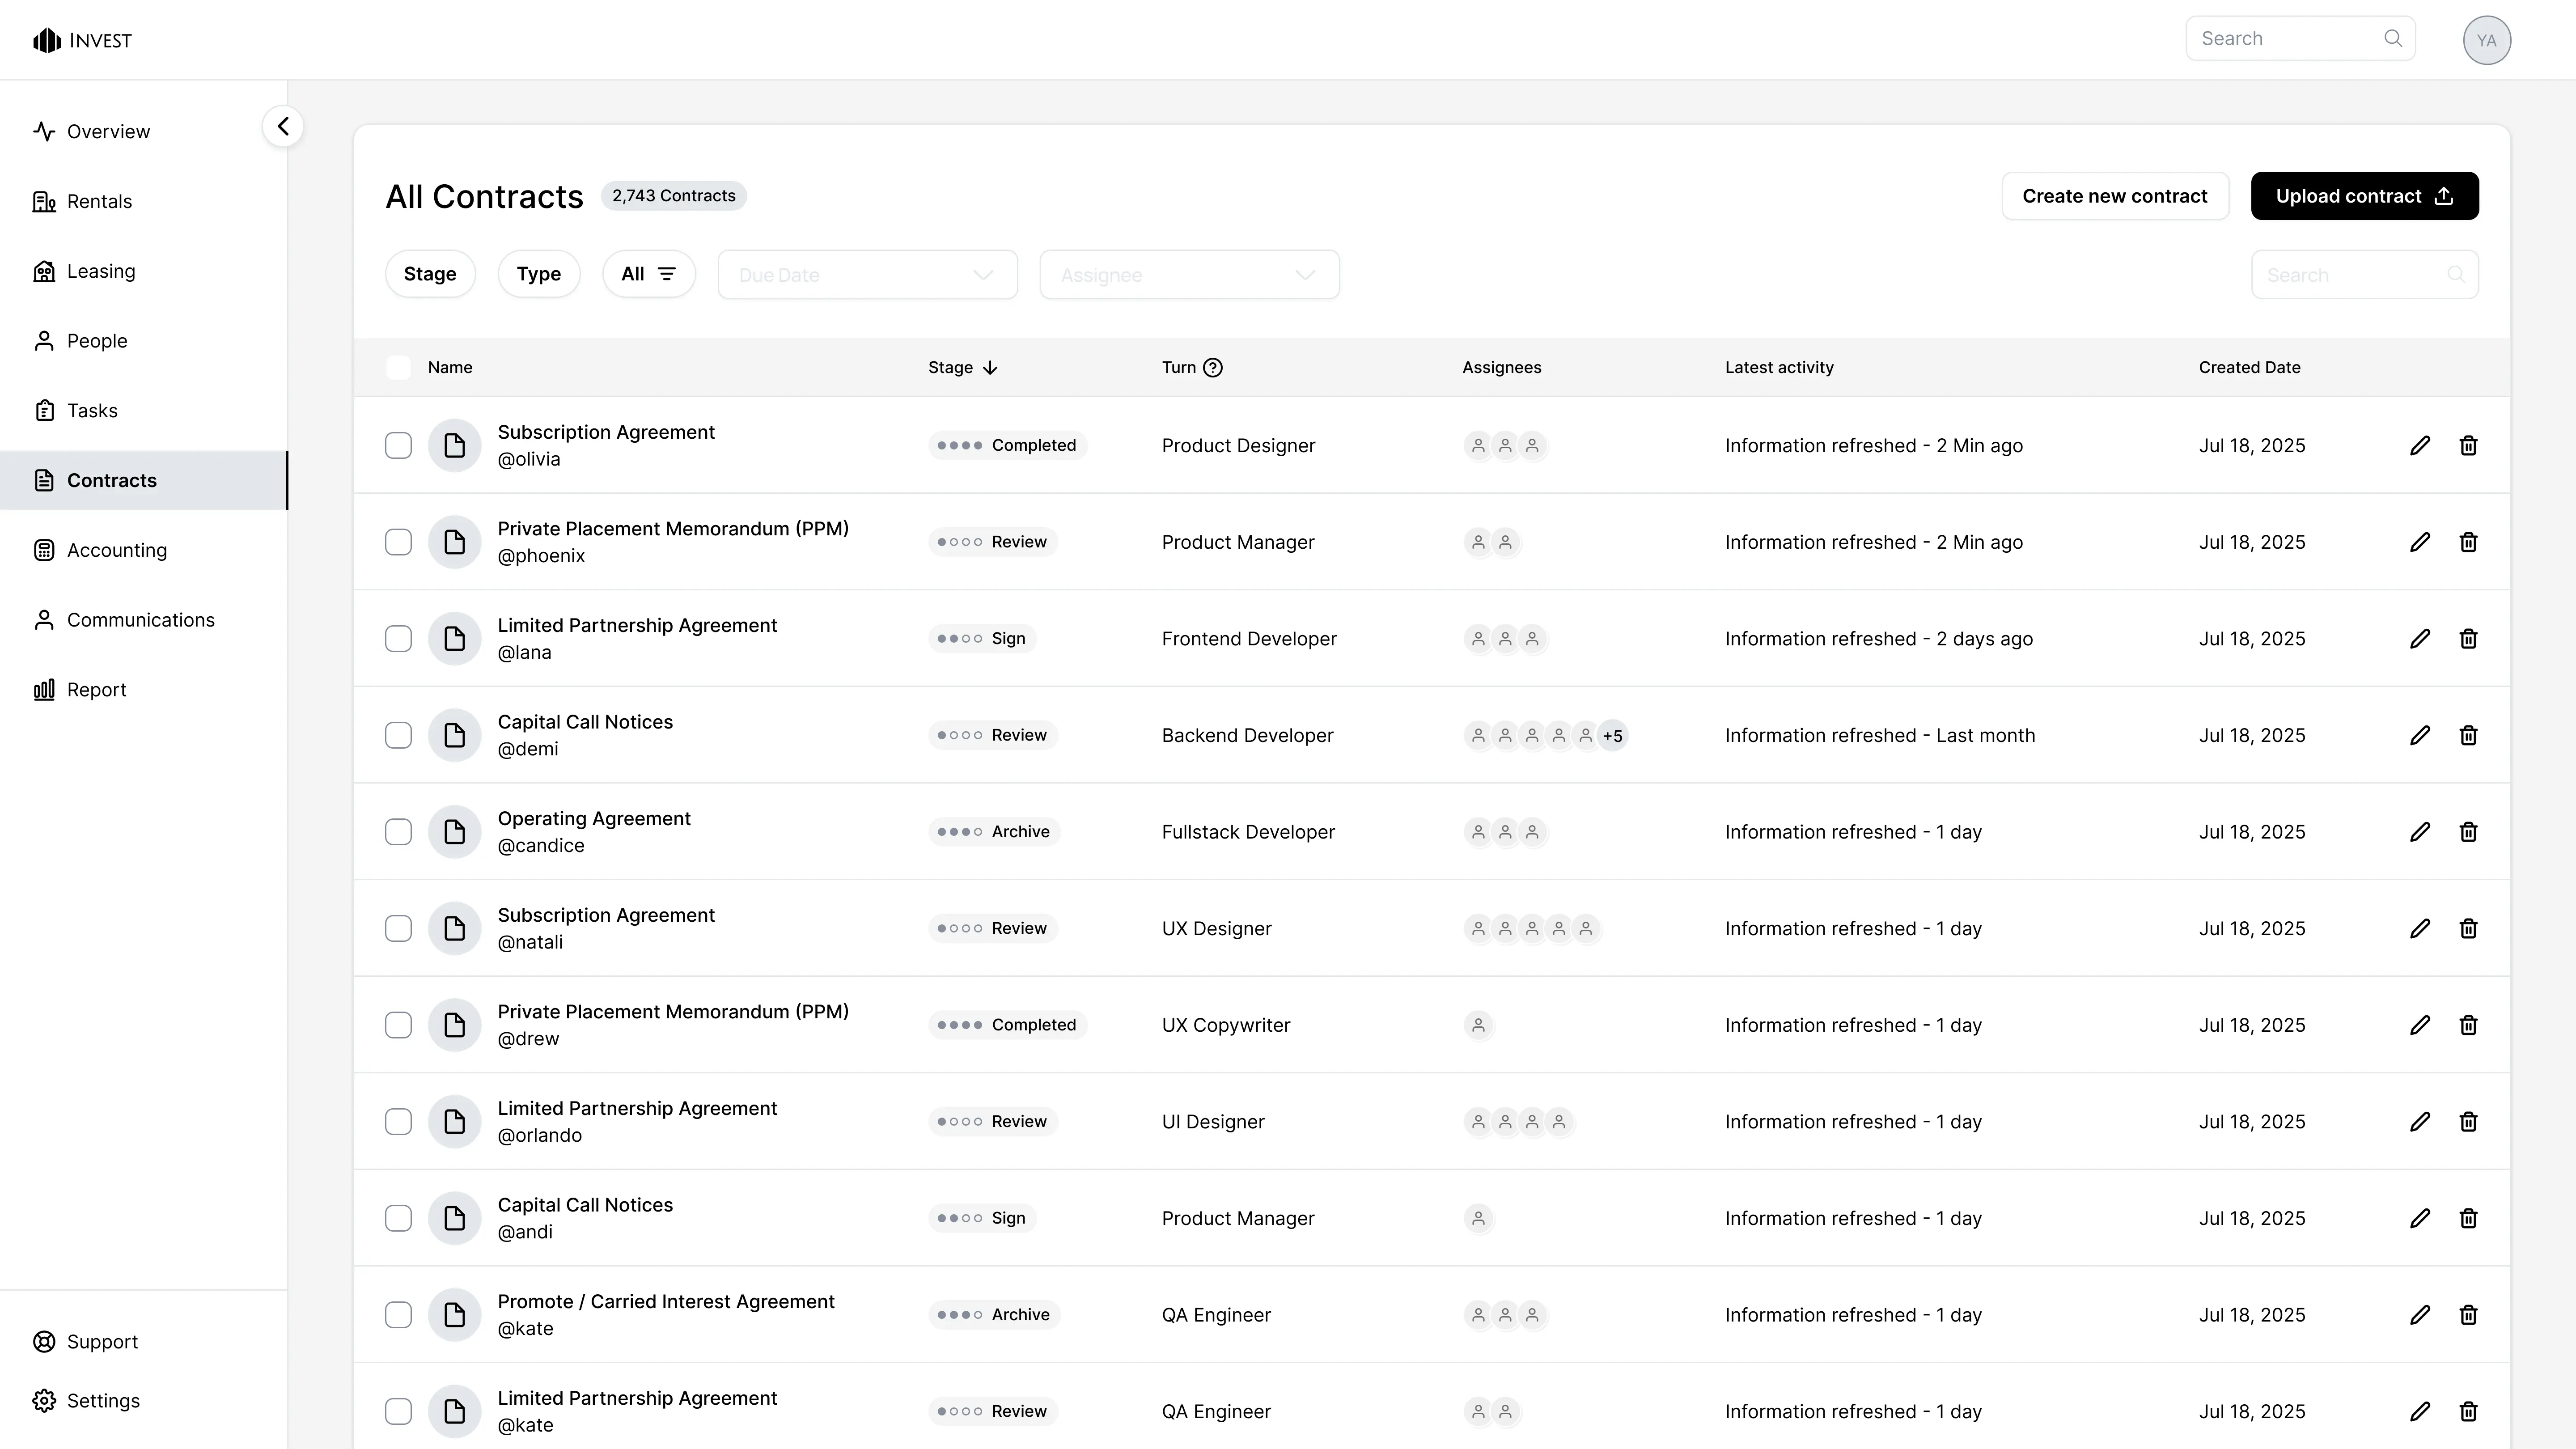Click the Turn column help icon

[x=1212, y=367]
